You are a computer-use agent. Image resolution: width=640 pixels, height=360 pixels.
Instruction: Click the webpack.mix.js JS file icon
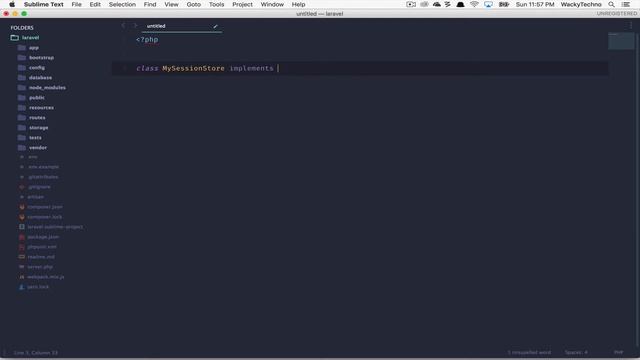pyautogui.click(x=22, y=277)
